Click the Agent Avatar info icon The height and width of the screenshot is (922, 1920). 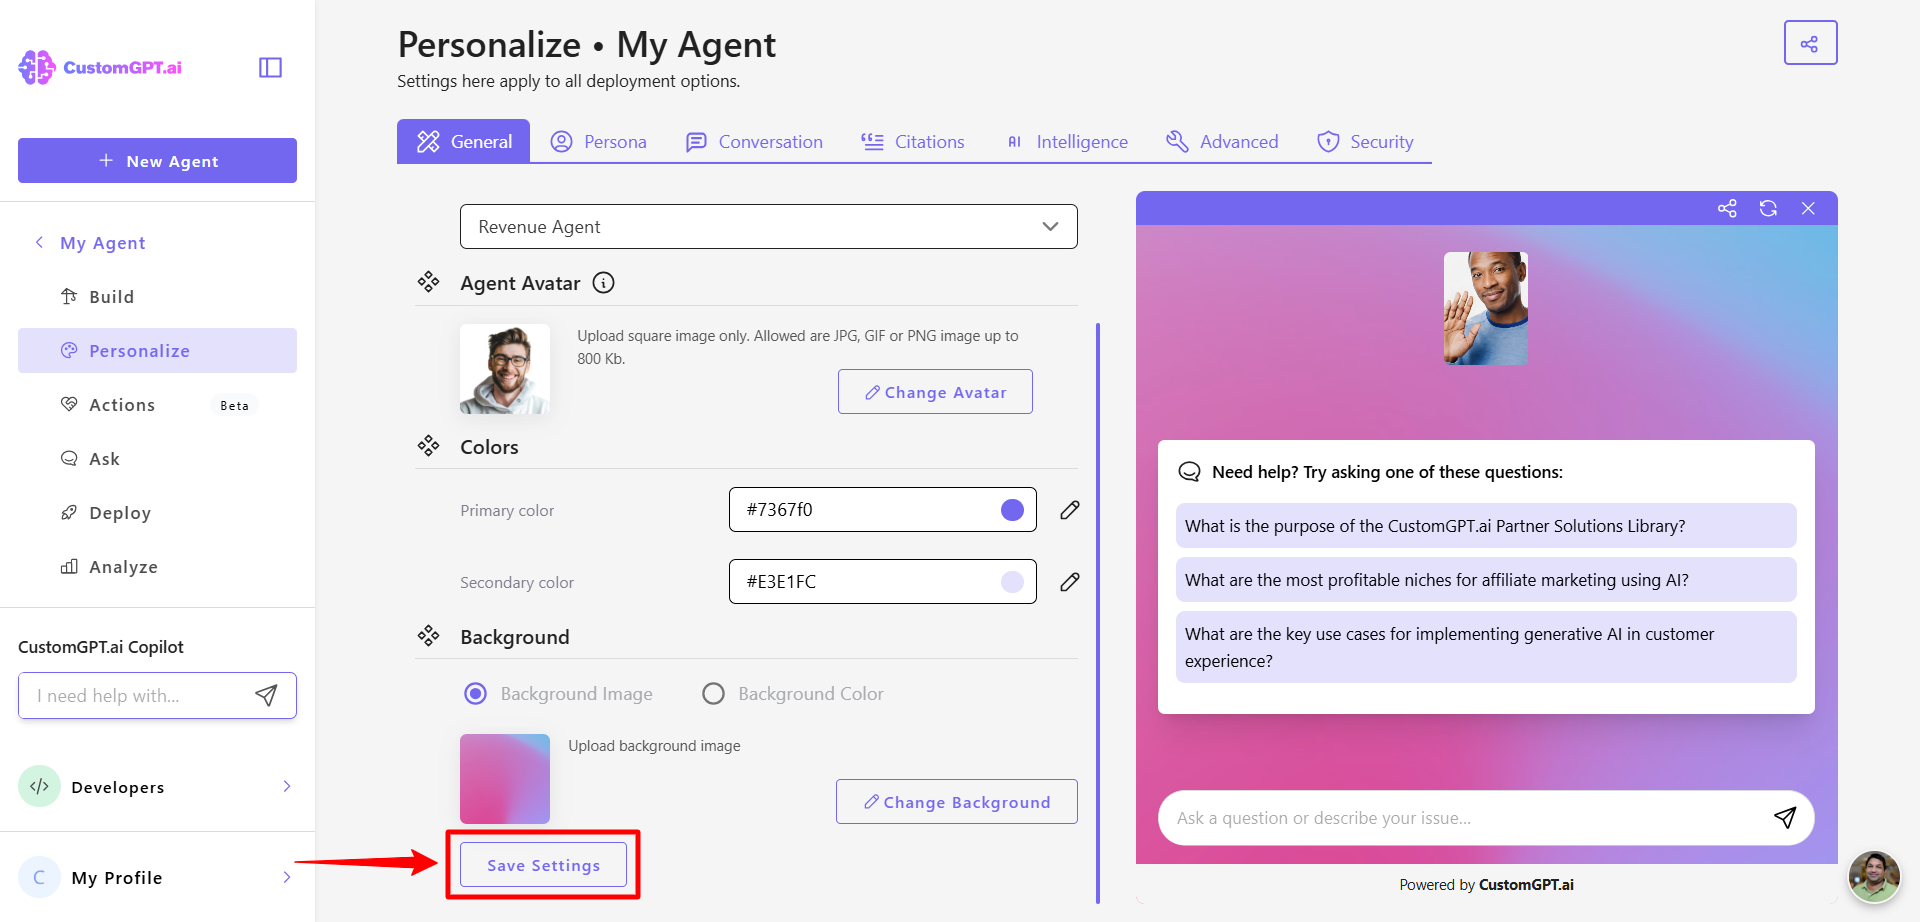coord(604,283)
